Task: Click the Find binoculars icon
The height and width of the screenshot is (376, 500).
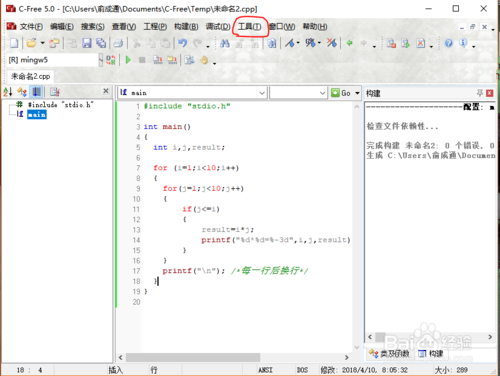Action: [225, 43]
